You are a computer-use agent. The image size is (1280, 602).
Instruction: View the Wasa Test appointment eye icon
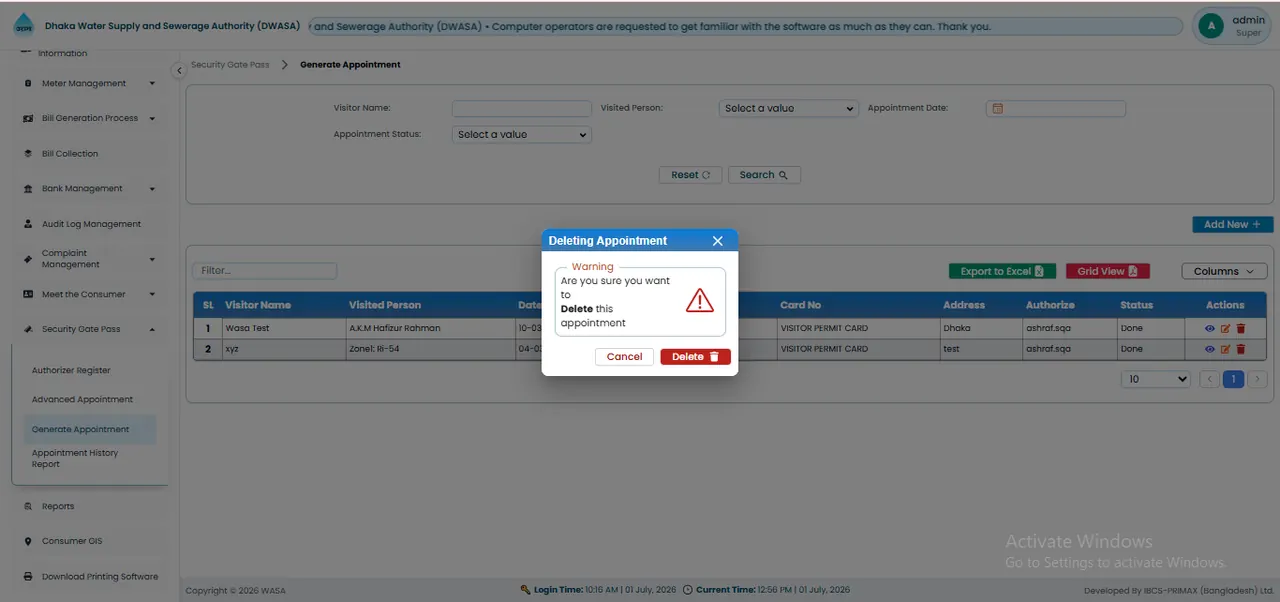point(1210,328)
